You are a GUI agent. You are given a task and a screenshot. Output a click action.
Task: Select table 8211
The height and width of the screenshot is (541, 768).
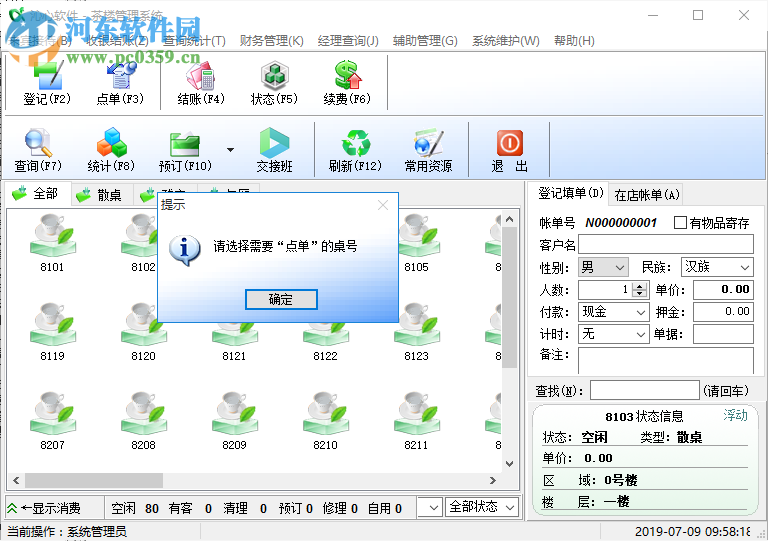[416, 421]
